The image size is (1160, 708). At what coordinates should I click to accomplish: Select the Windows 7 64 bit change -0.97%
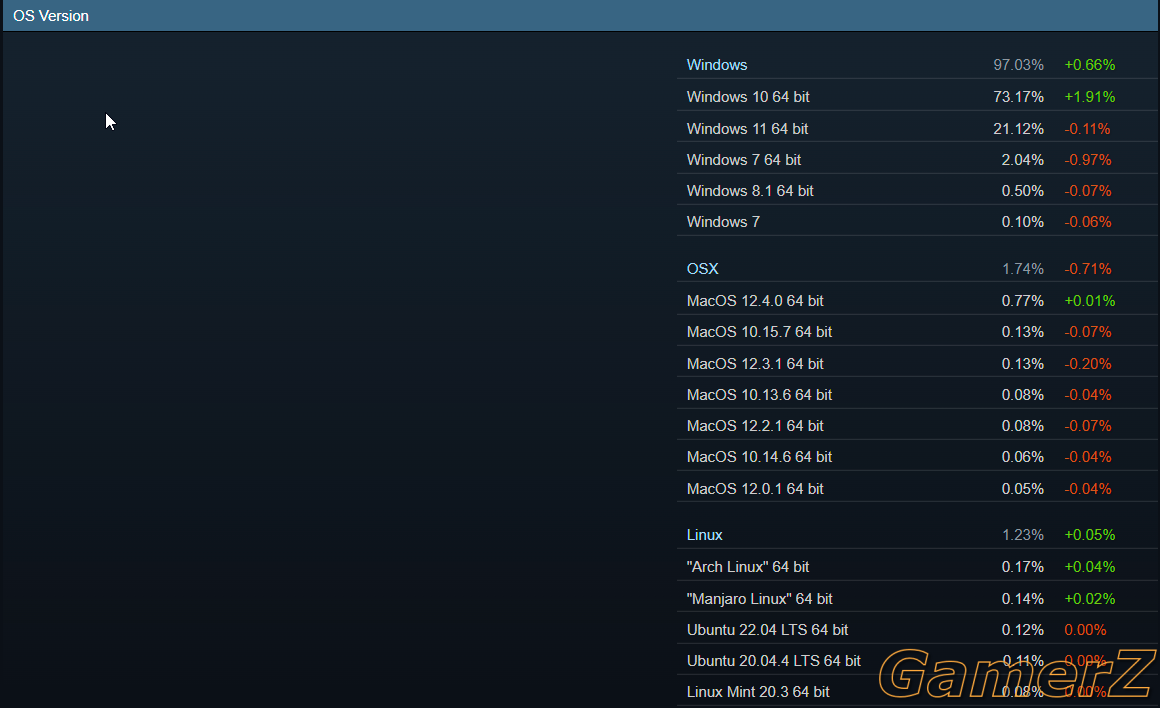point(1088,160)
